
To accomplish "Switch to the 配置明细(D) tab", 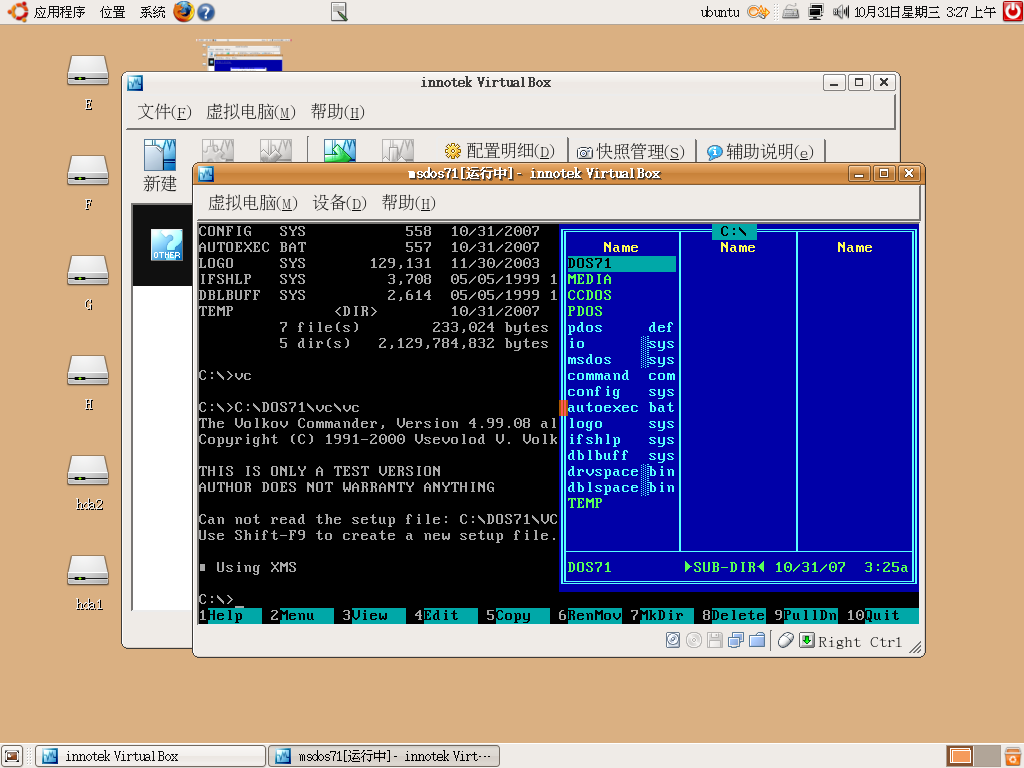I will [x=500, y=152].
